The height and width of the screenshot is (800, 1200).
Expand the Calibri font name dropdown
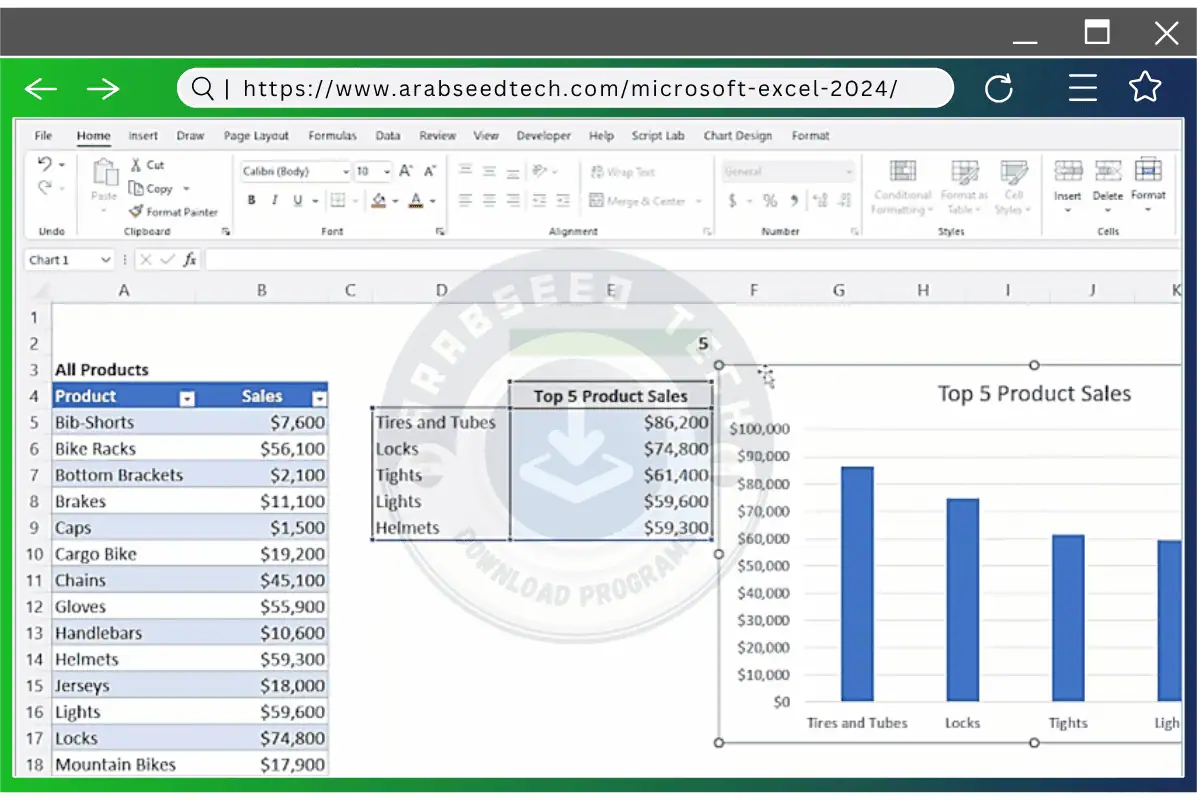345,172
